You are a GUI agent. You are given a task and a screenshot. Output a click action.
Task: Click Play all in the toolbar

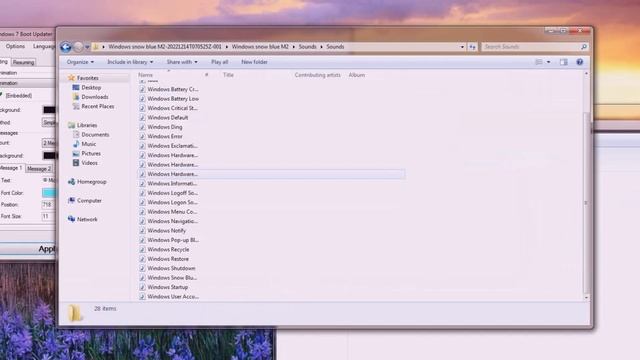[x=220, y=62]
